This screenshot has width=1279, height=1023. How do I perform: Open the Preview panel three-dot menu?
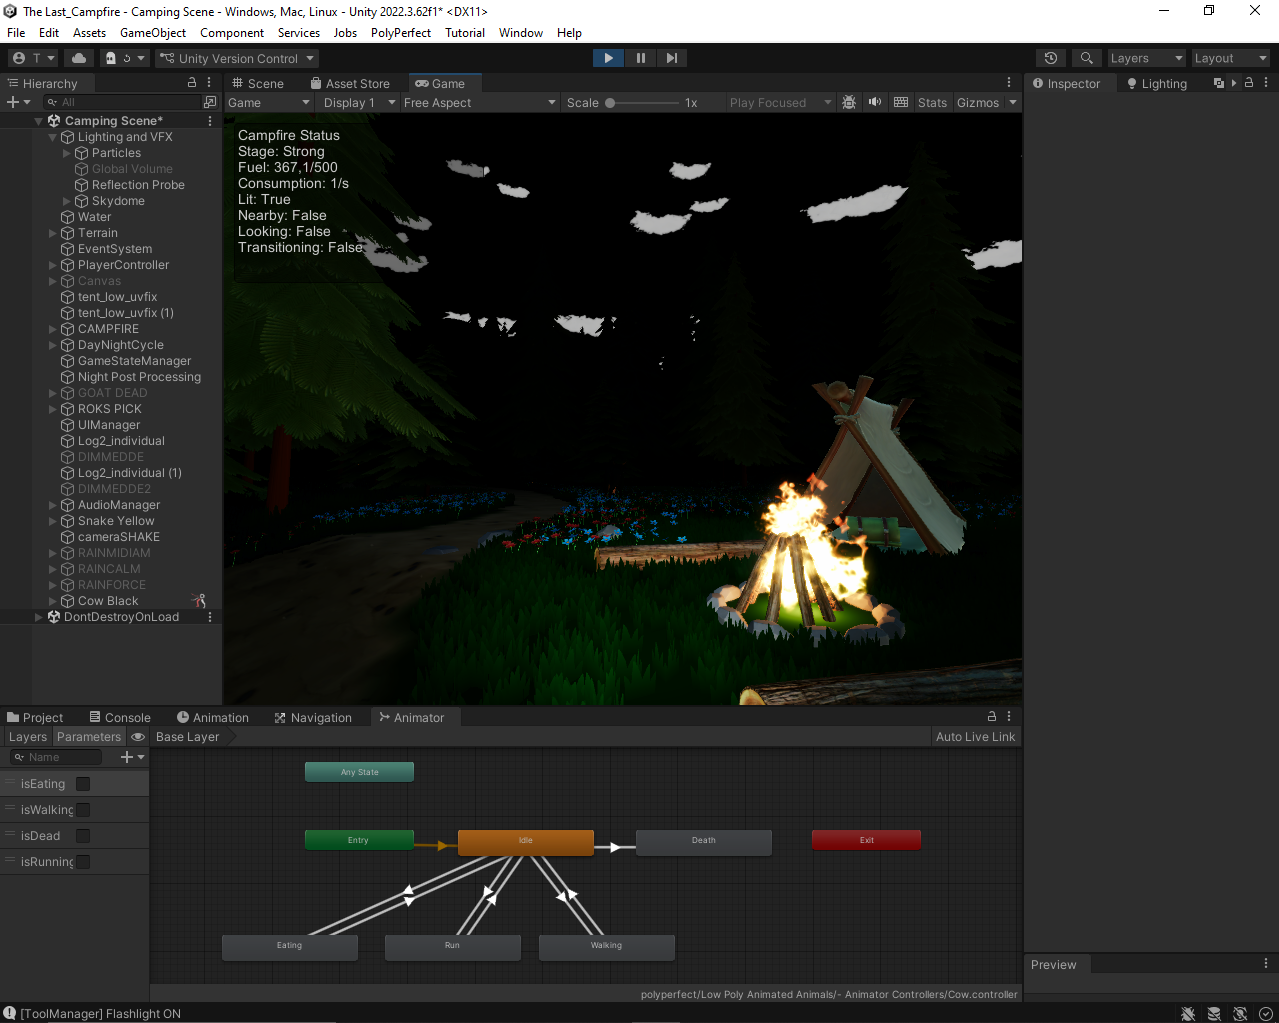coord(1266,964)
